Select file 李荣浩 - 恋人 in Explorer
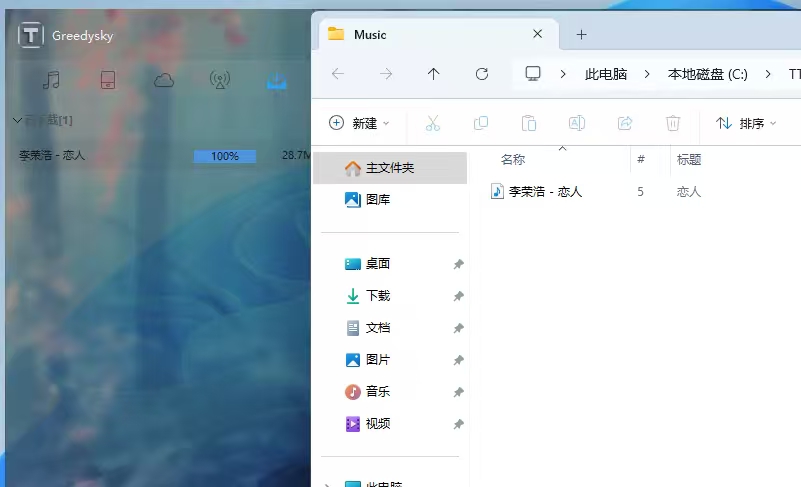The height and width of the screenshot is (487, 801). [x=545, y=192]
